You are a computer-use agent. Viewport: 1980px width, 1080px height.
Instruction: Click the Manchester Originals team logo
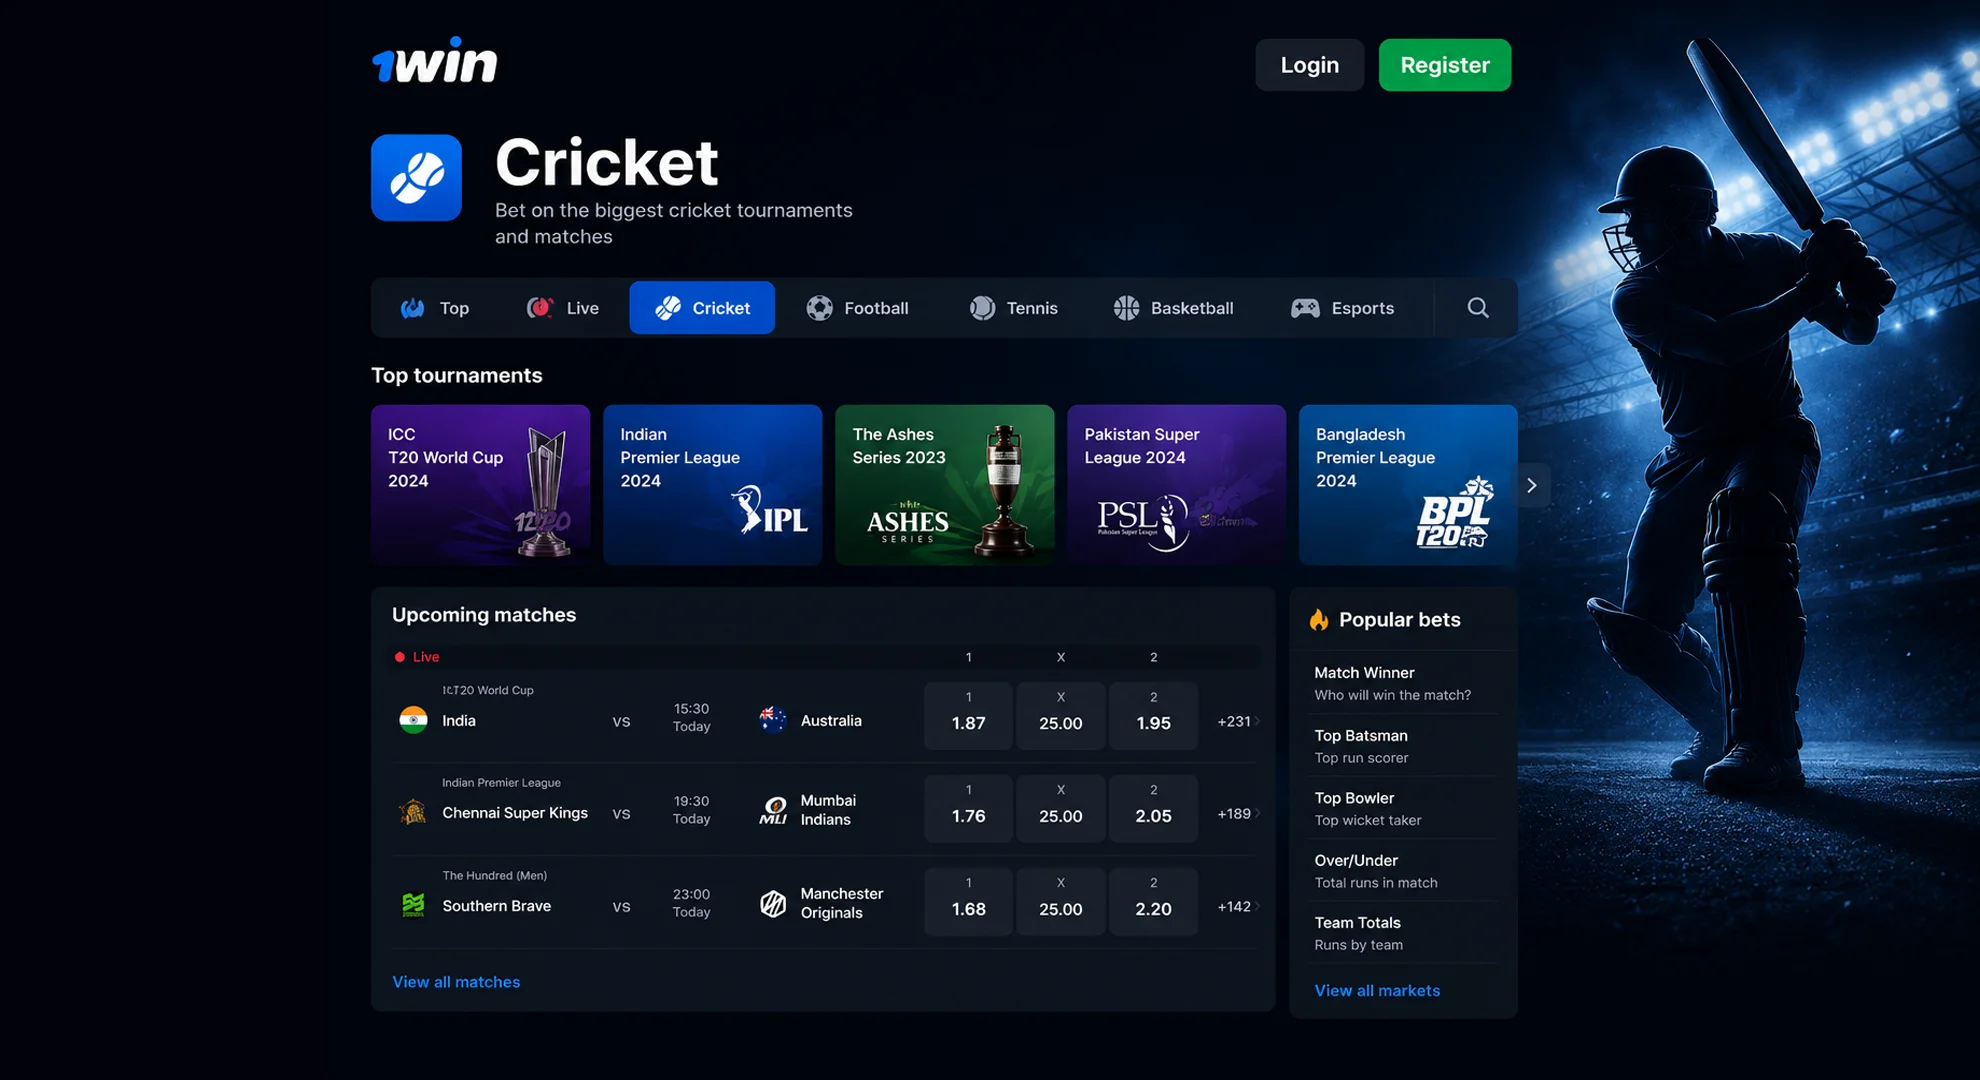773,903
